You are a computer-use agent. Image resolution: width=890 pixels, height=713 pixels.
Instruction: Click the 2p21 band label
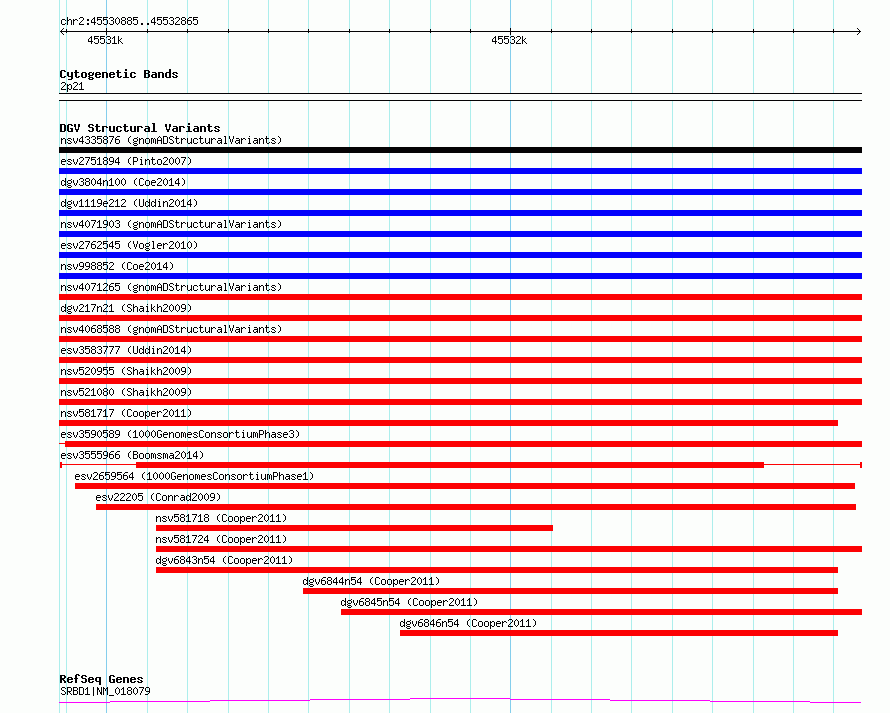point(72,86)
